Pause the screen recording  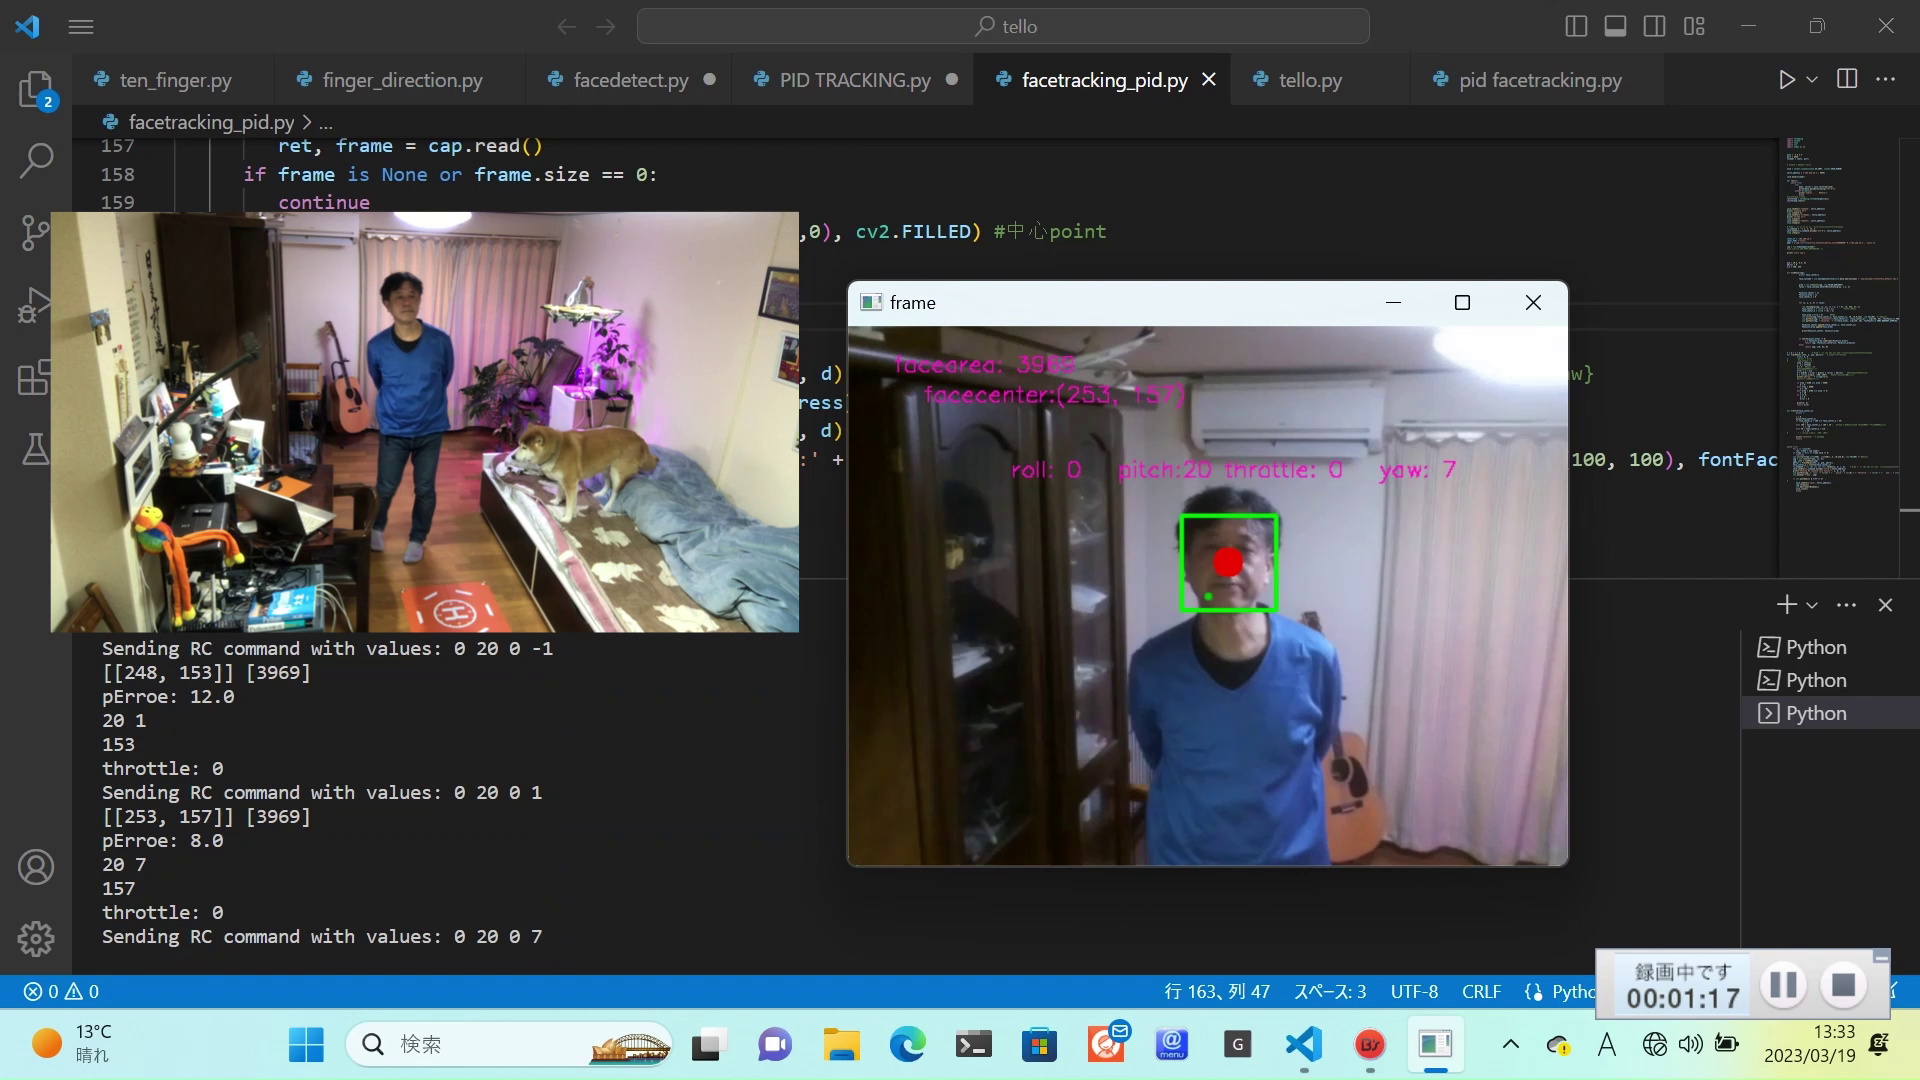pyautogui.click(x=1784, y=985)
